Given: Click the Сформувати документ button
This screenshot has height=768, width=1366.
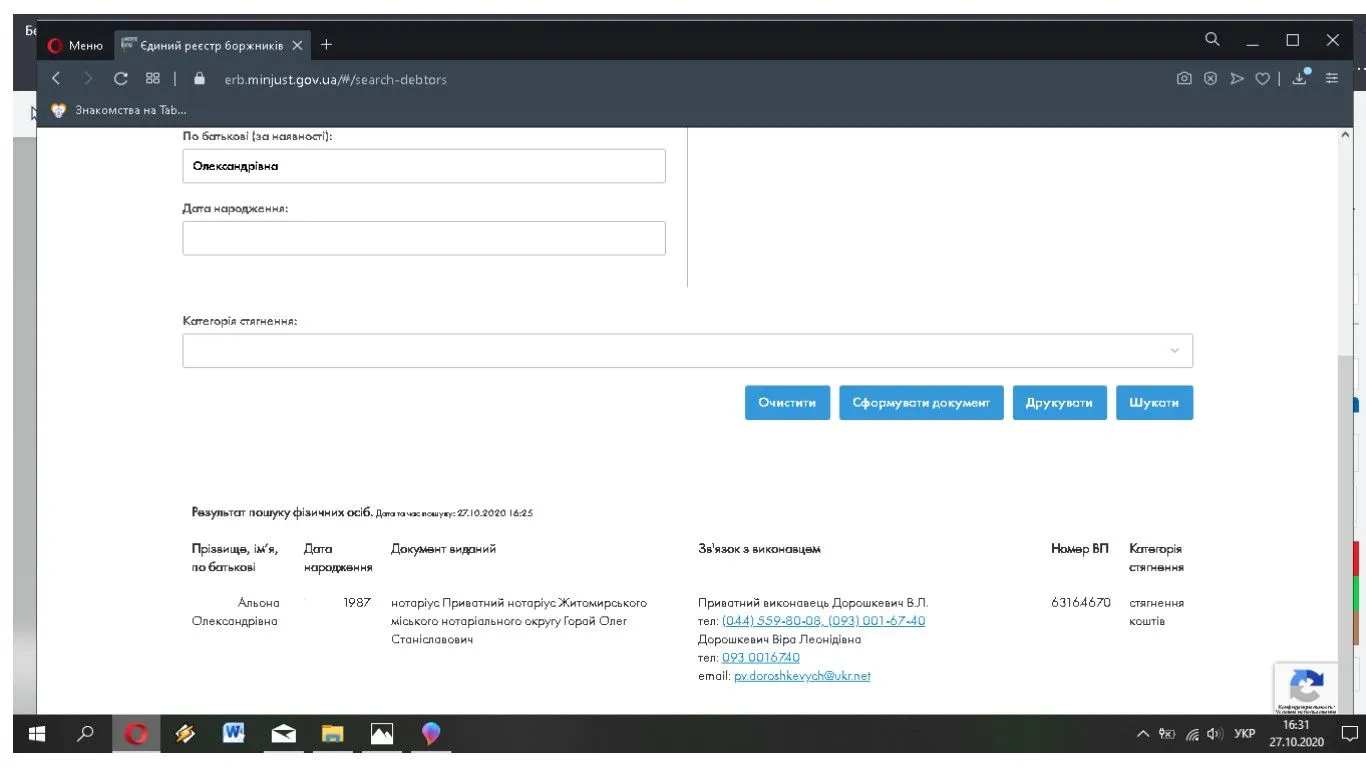Looking at the screenshot, I should point(921,403).
